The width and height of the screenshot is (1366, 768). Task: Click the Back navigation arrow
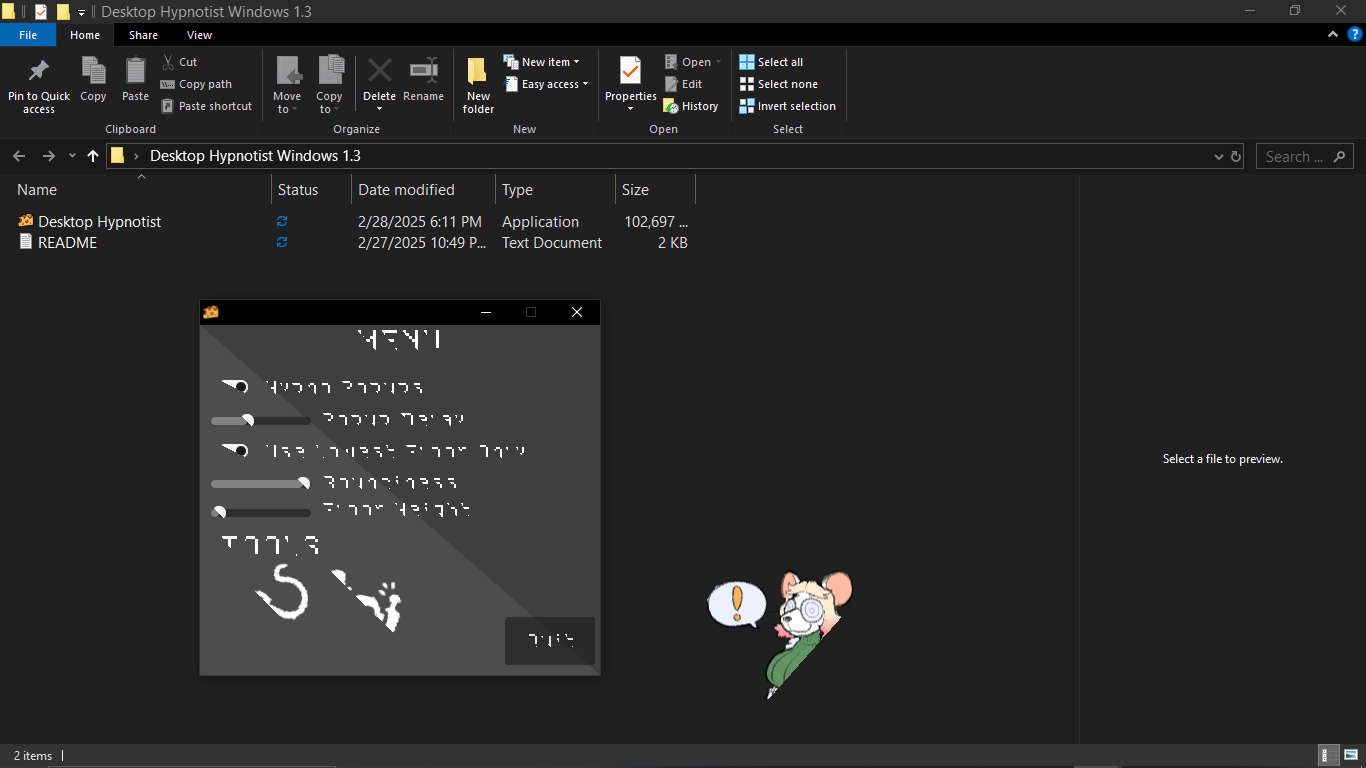[x=19, y=156]
